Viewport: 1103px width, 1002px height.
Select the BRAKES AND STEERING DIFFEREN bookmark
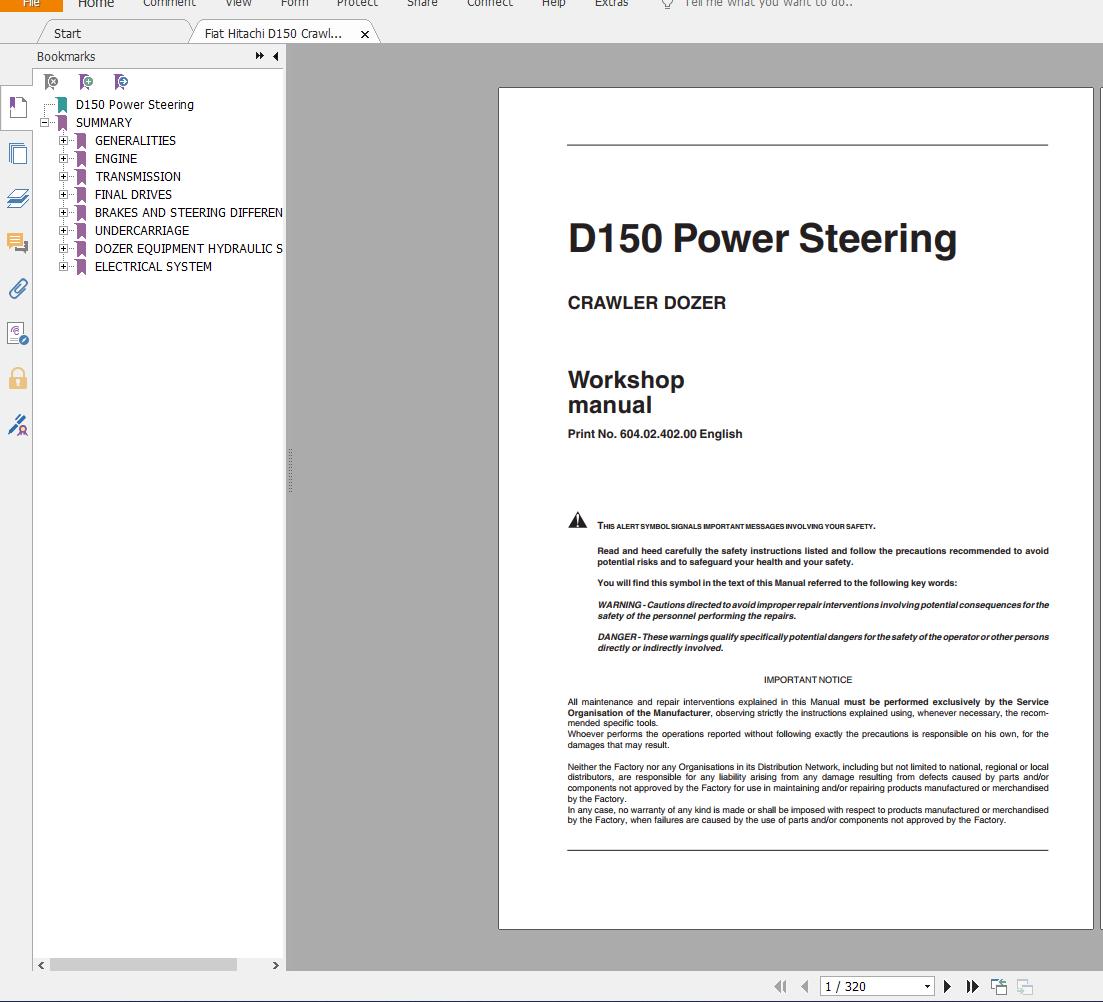(189, 213)
